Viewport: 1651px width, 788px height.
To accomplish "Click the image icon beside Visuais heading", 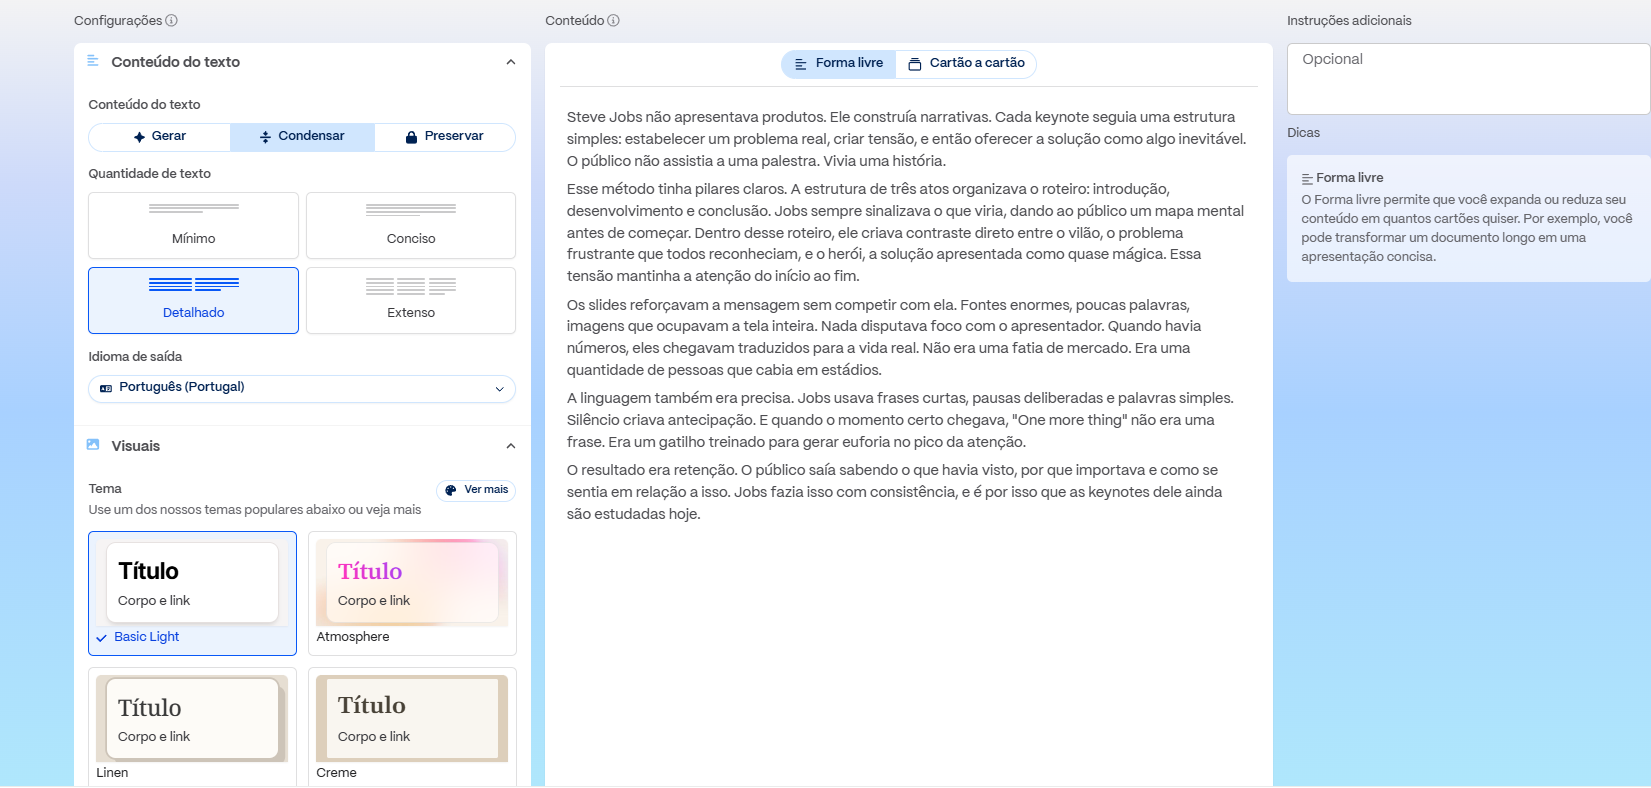I will coord(93,445).
